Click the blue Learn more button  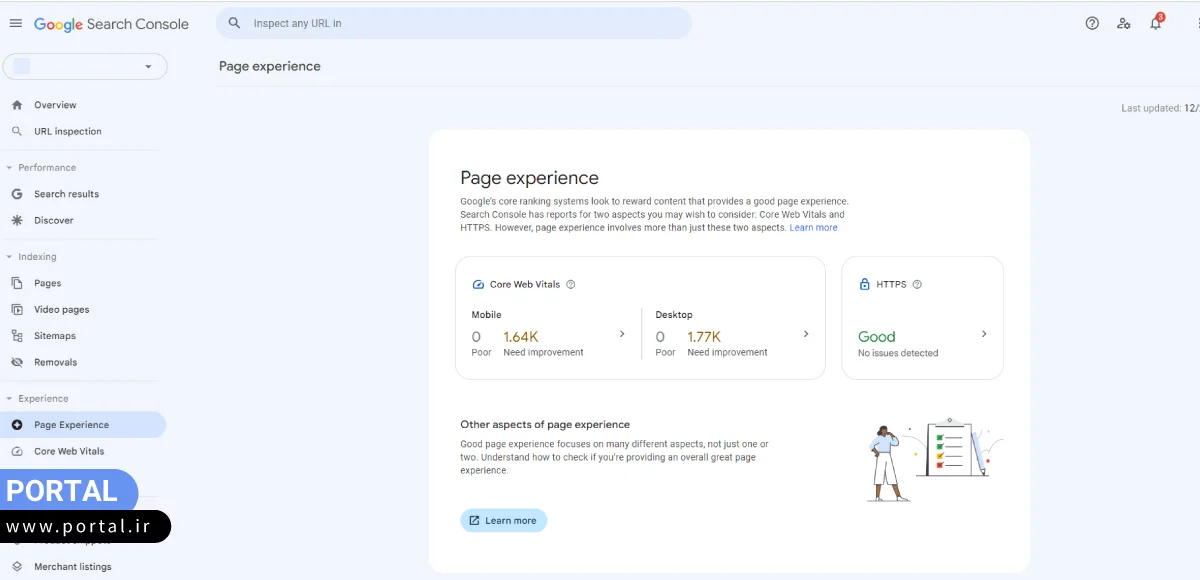503,521
